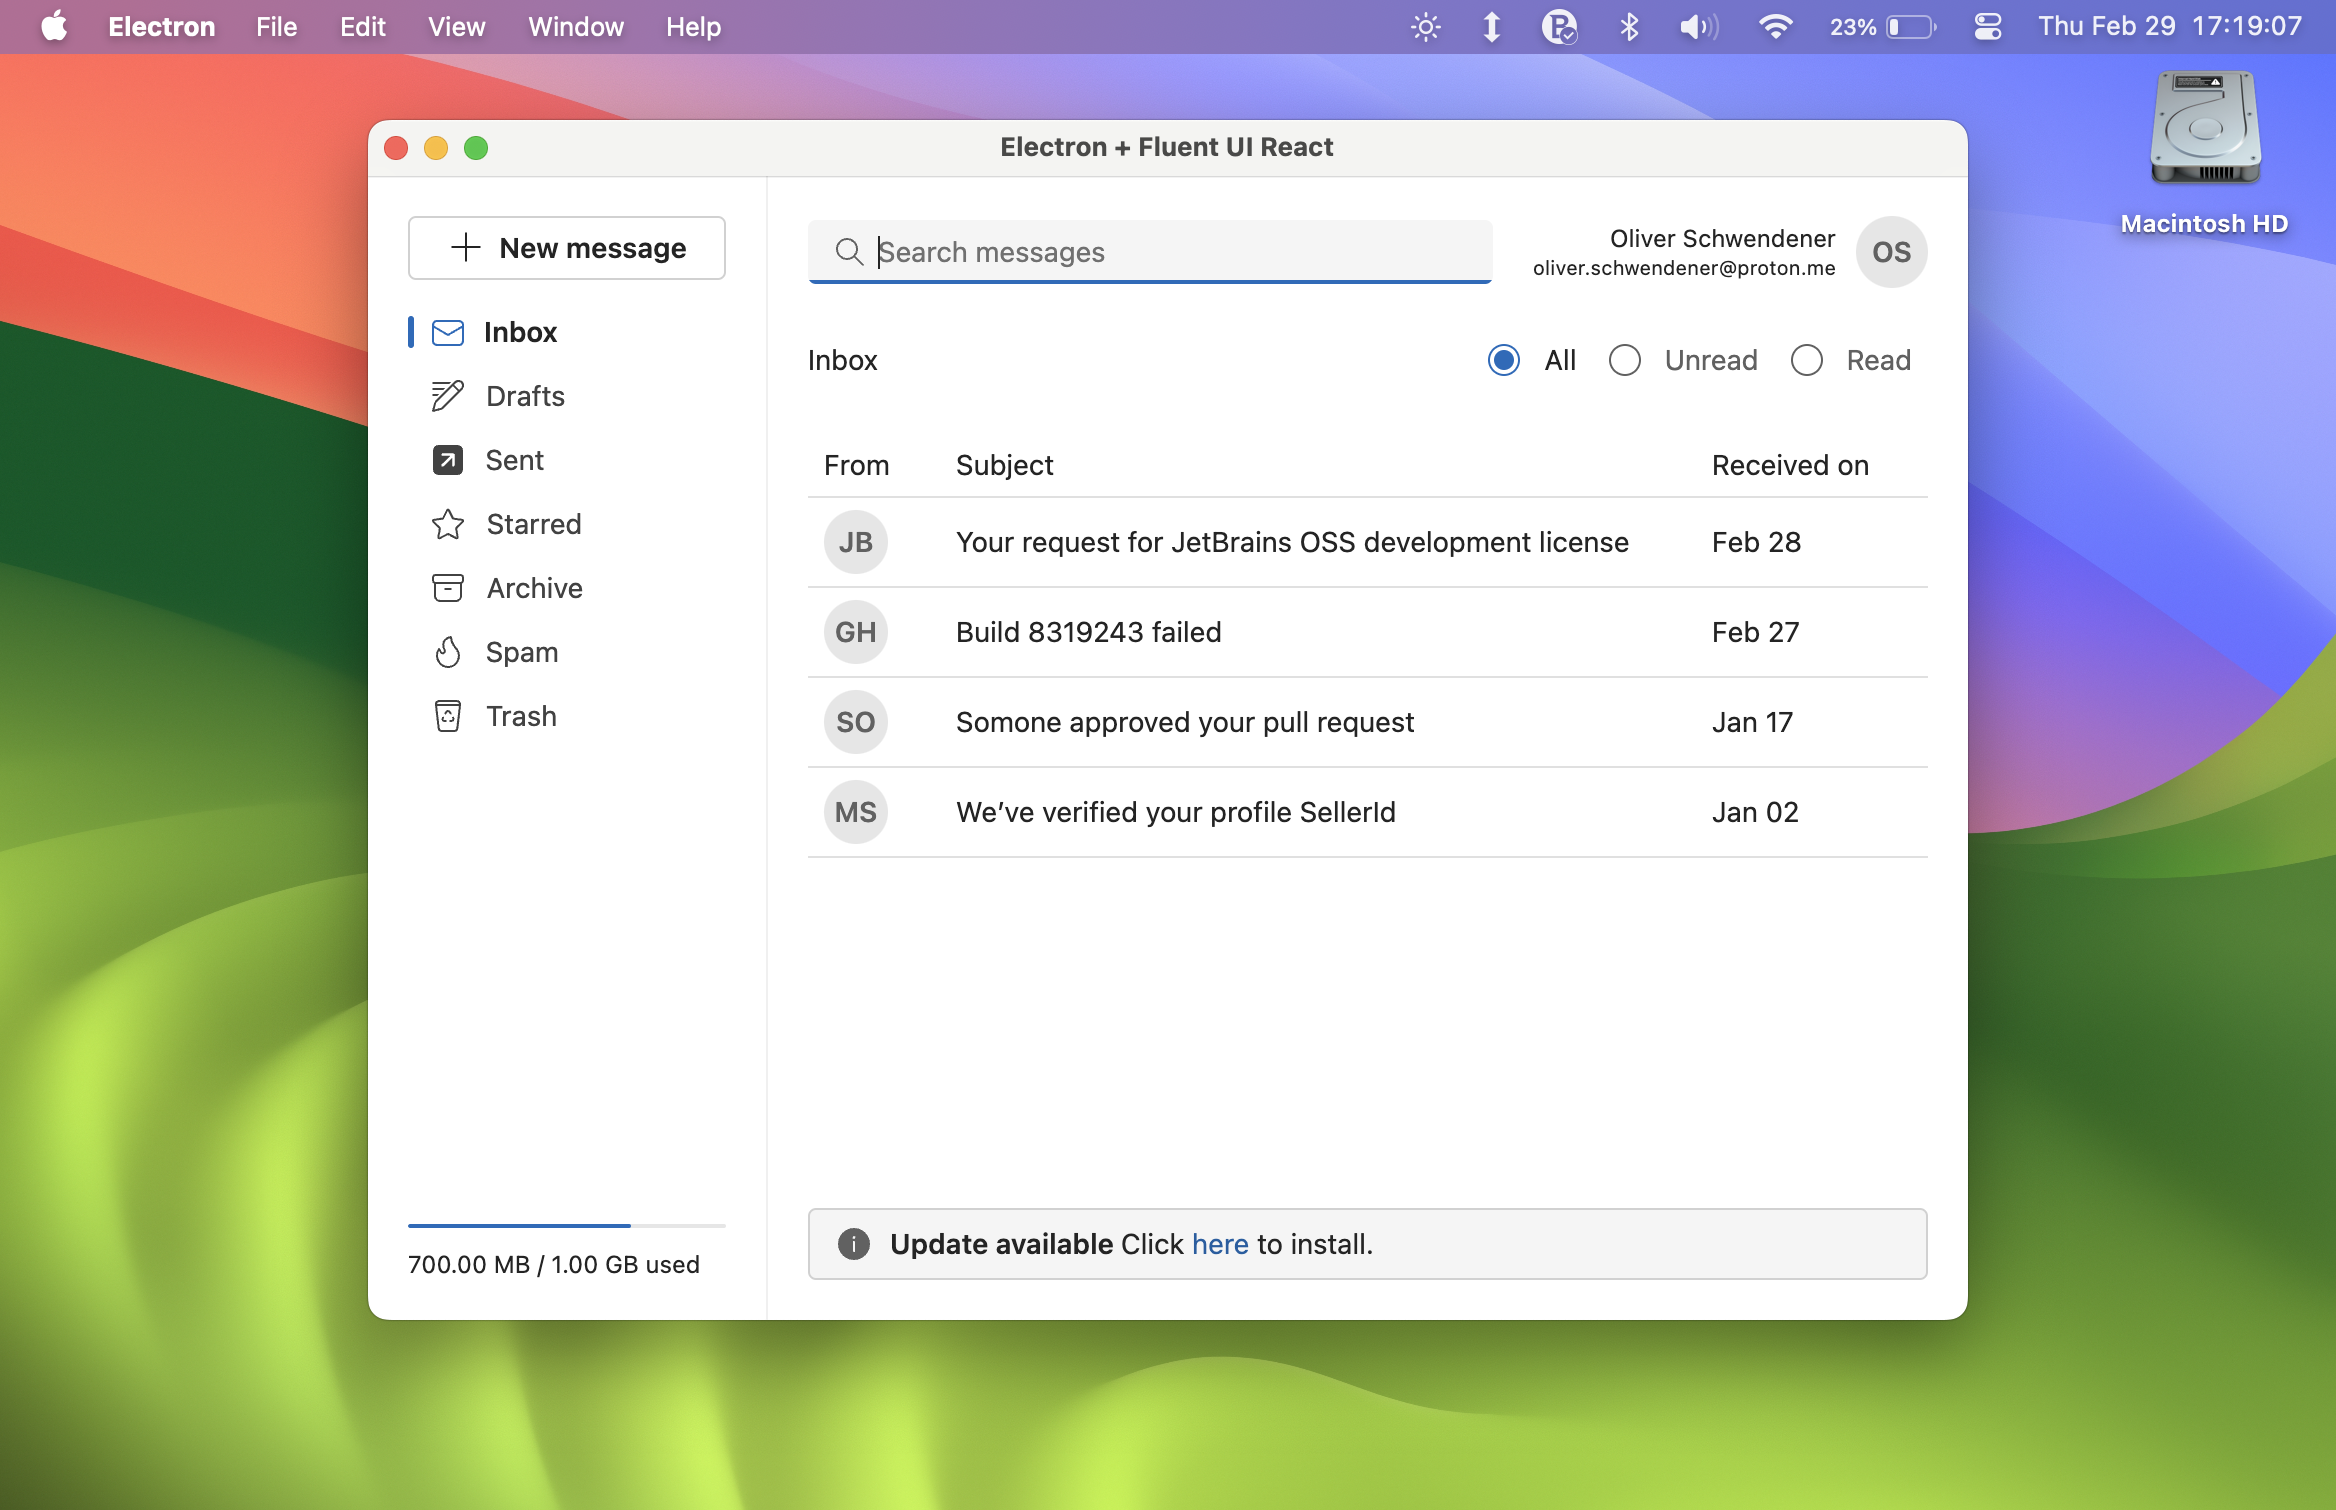The image size is (2336, 1510).
Task: Click the JB sender avatar
Action: [x=855, y=542]
